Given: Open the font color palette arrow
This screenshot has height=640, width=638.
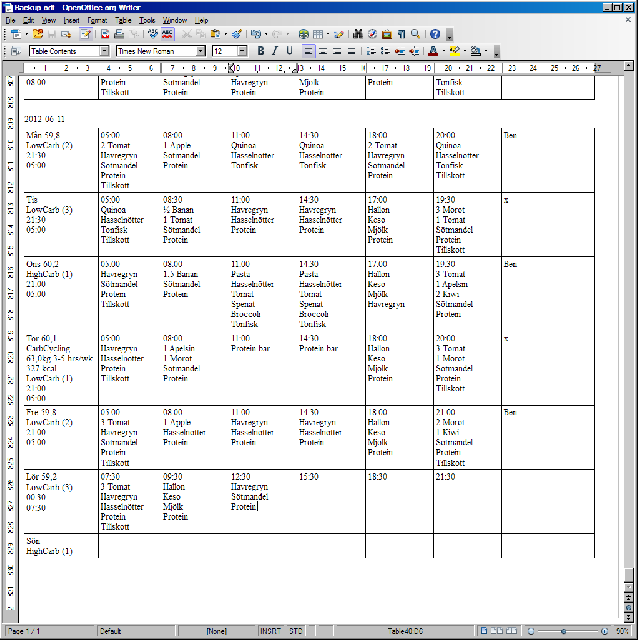Looking at the screenshot, I should (x=443, y=51).
